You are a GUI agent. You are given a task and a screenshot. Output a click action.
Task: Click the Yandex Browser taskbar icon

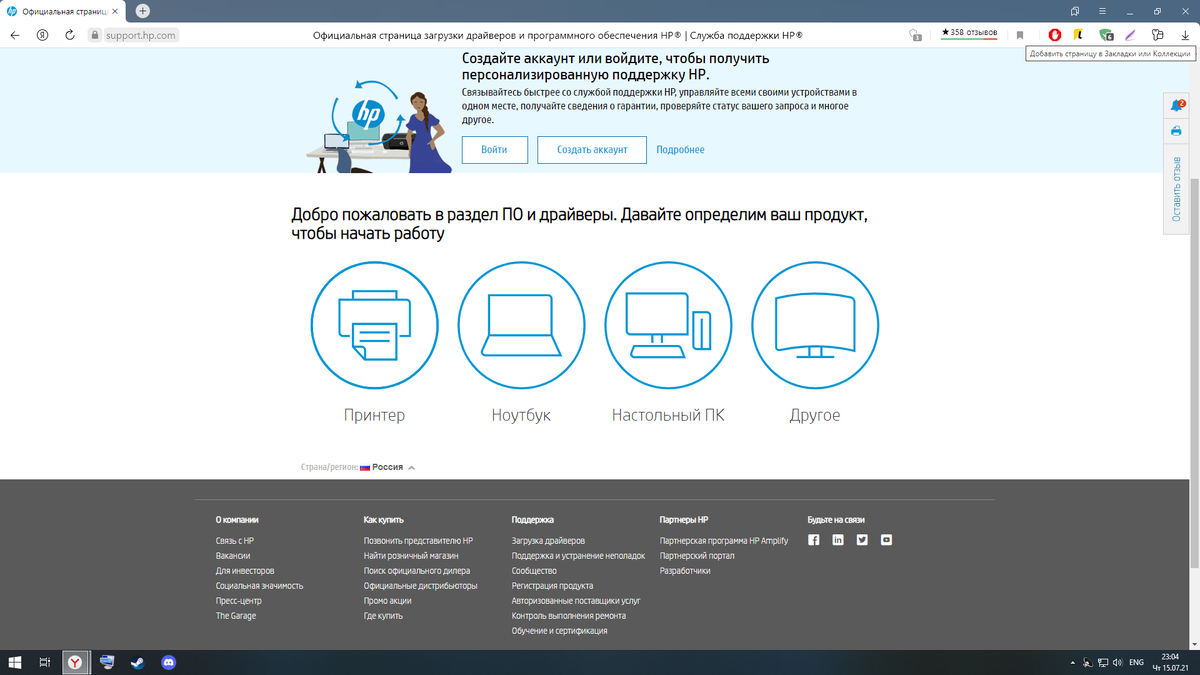pyautogui.click(x=76, y=662)
